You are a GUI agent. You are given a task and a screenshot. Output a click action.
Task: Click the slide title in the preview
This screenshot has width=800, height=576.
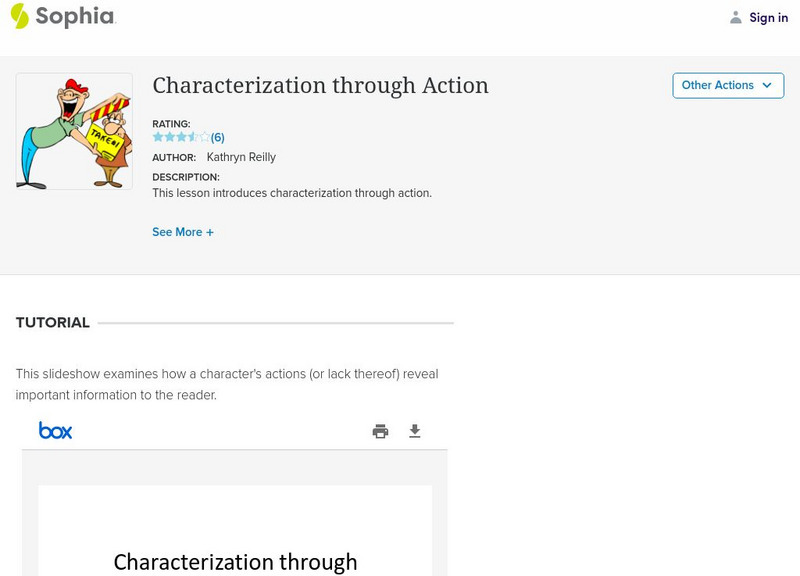(x=235, y=561)
